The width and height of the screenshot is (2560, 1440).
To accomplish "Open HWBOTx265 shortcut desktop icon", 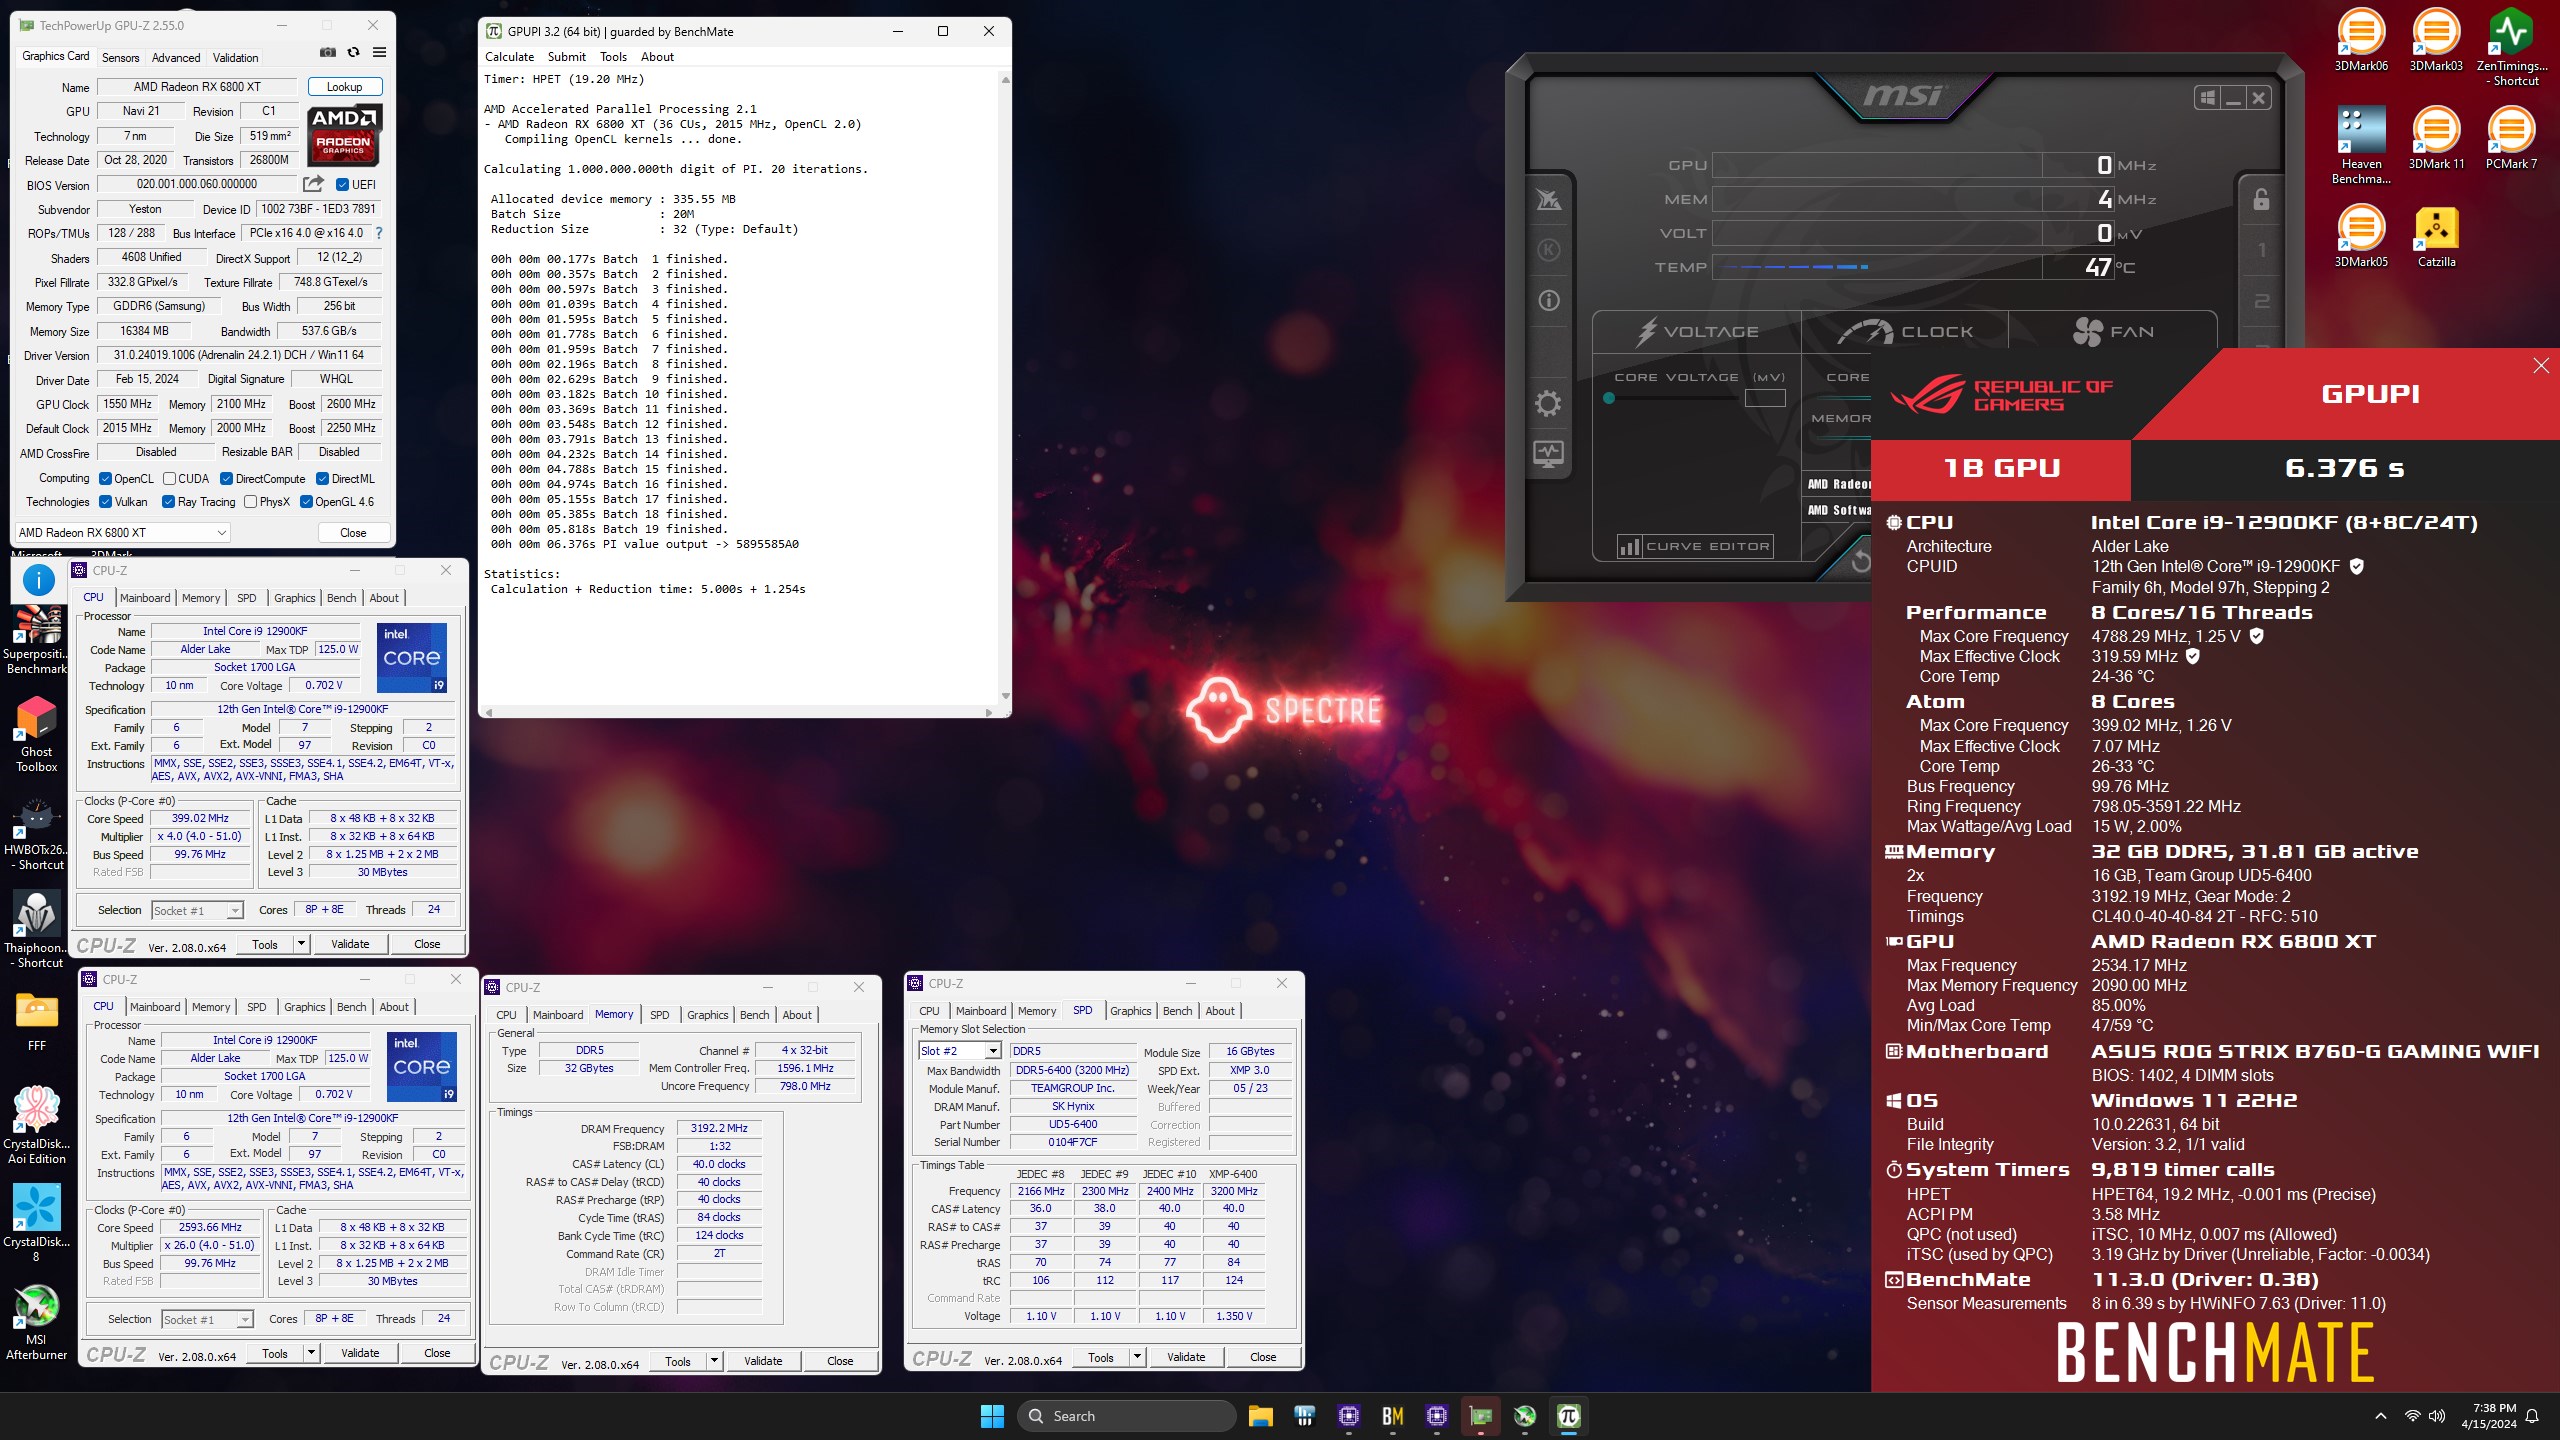I will (37, 833).
